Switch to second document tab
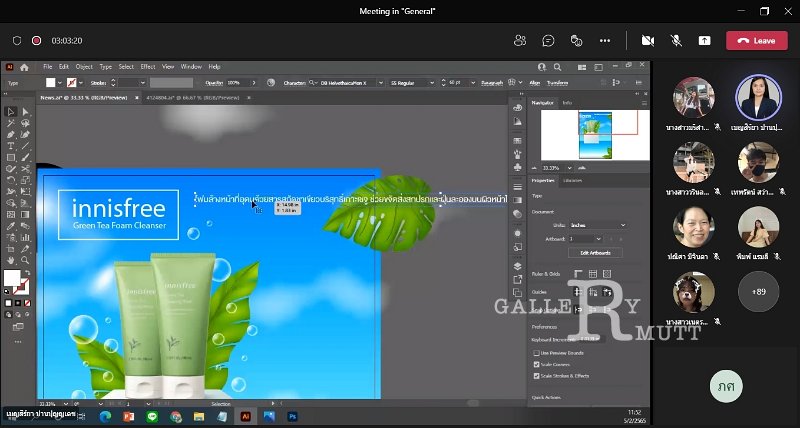The width and height of the screenshot is (800, 428). [x=193, y=97]
